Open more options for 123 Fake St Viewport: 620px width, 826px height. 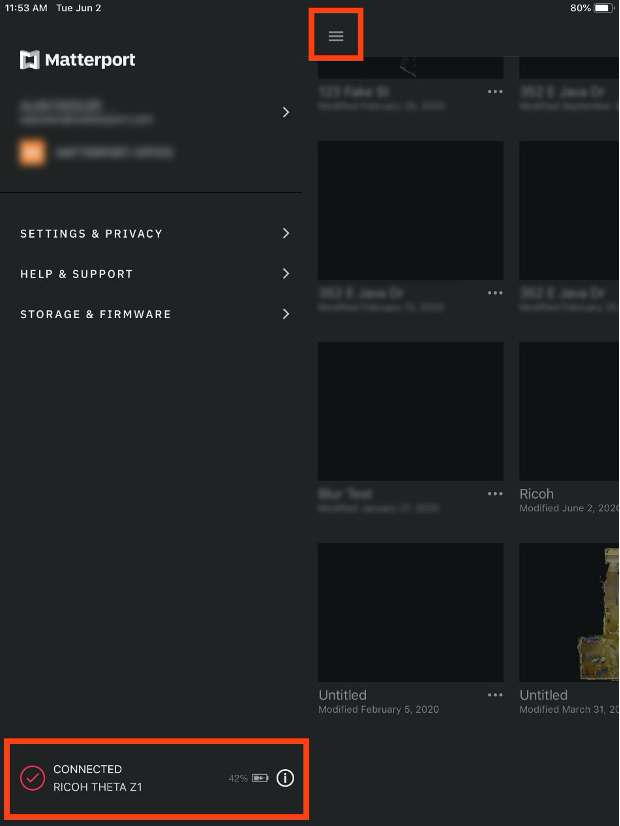495,92
